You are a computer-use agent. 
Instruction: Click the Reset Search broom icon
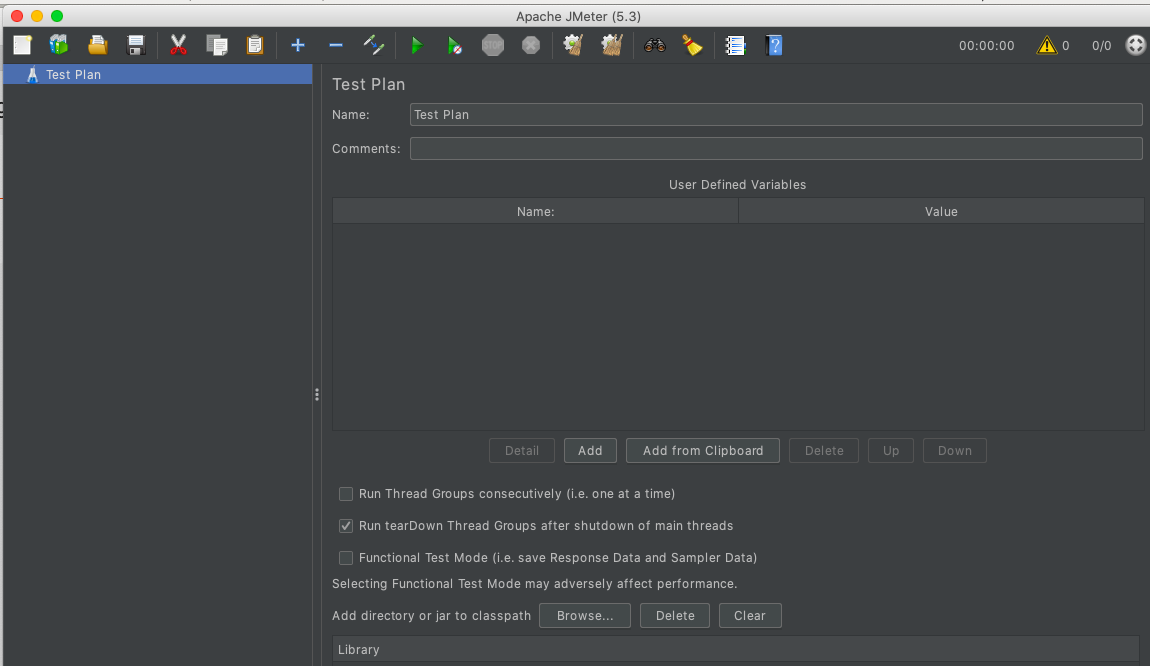point(692,45)
